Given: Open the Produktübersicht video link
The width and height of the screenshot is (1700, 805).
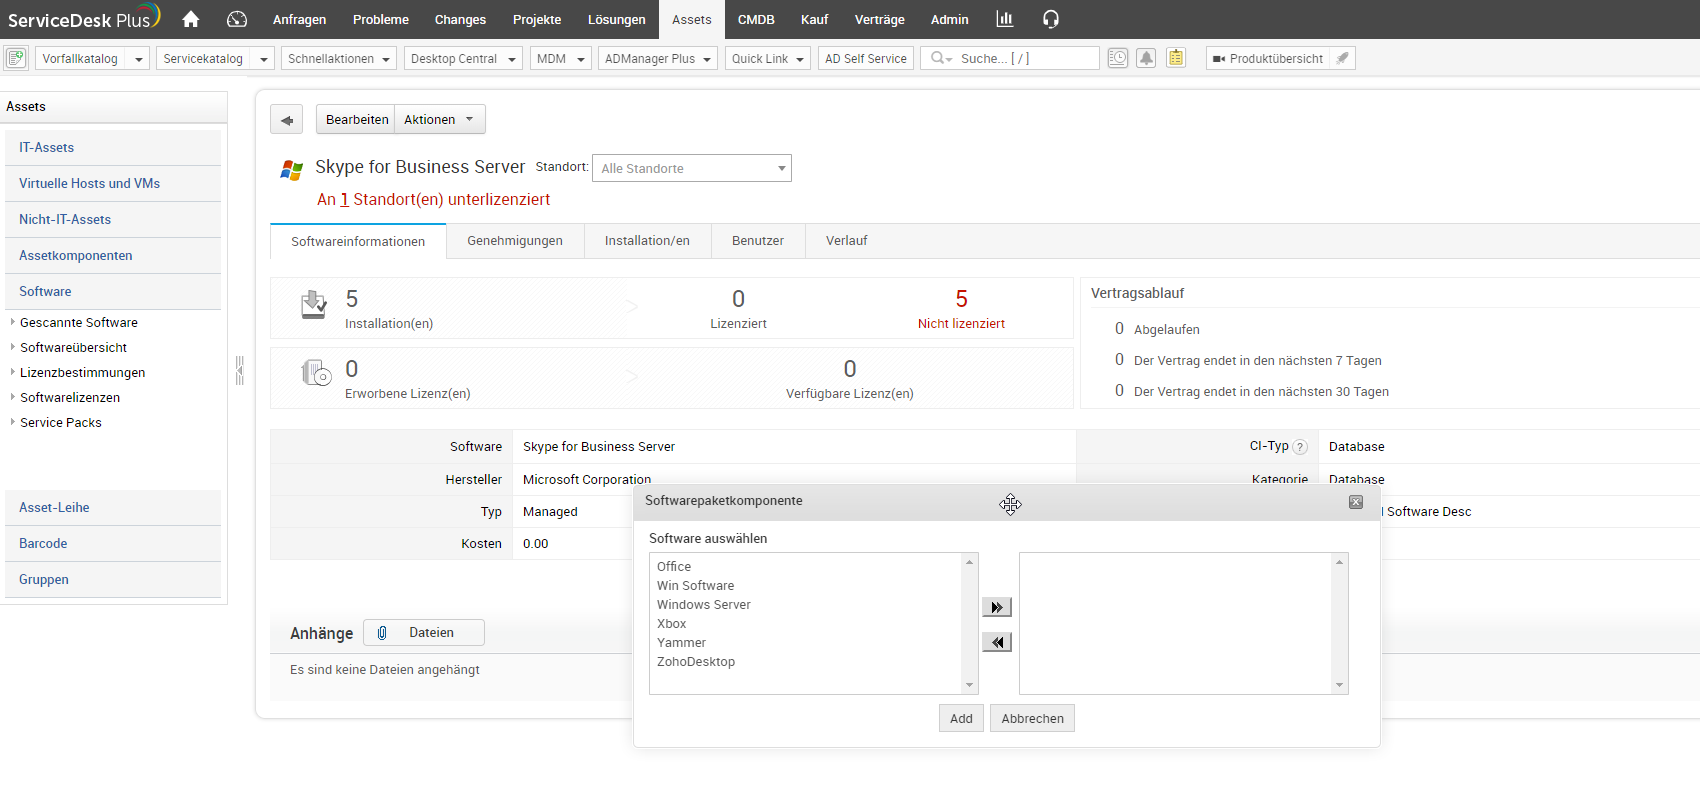Looking at the screenshot, I should click(x=1267, y=58).
